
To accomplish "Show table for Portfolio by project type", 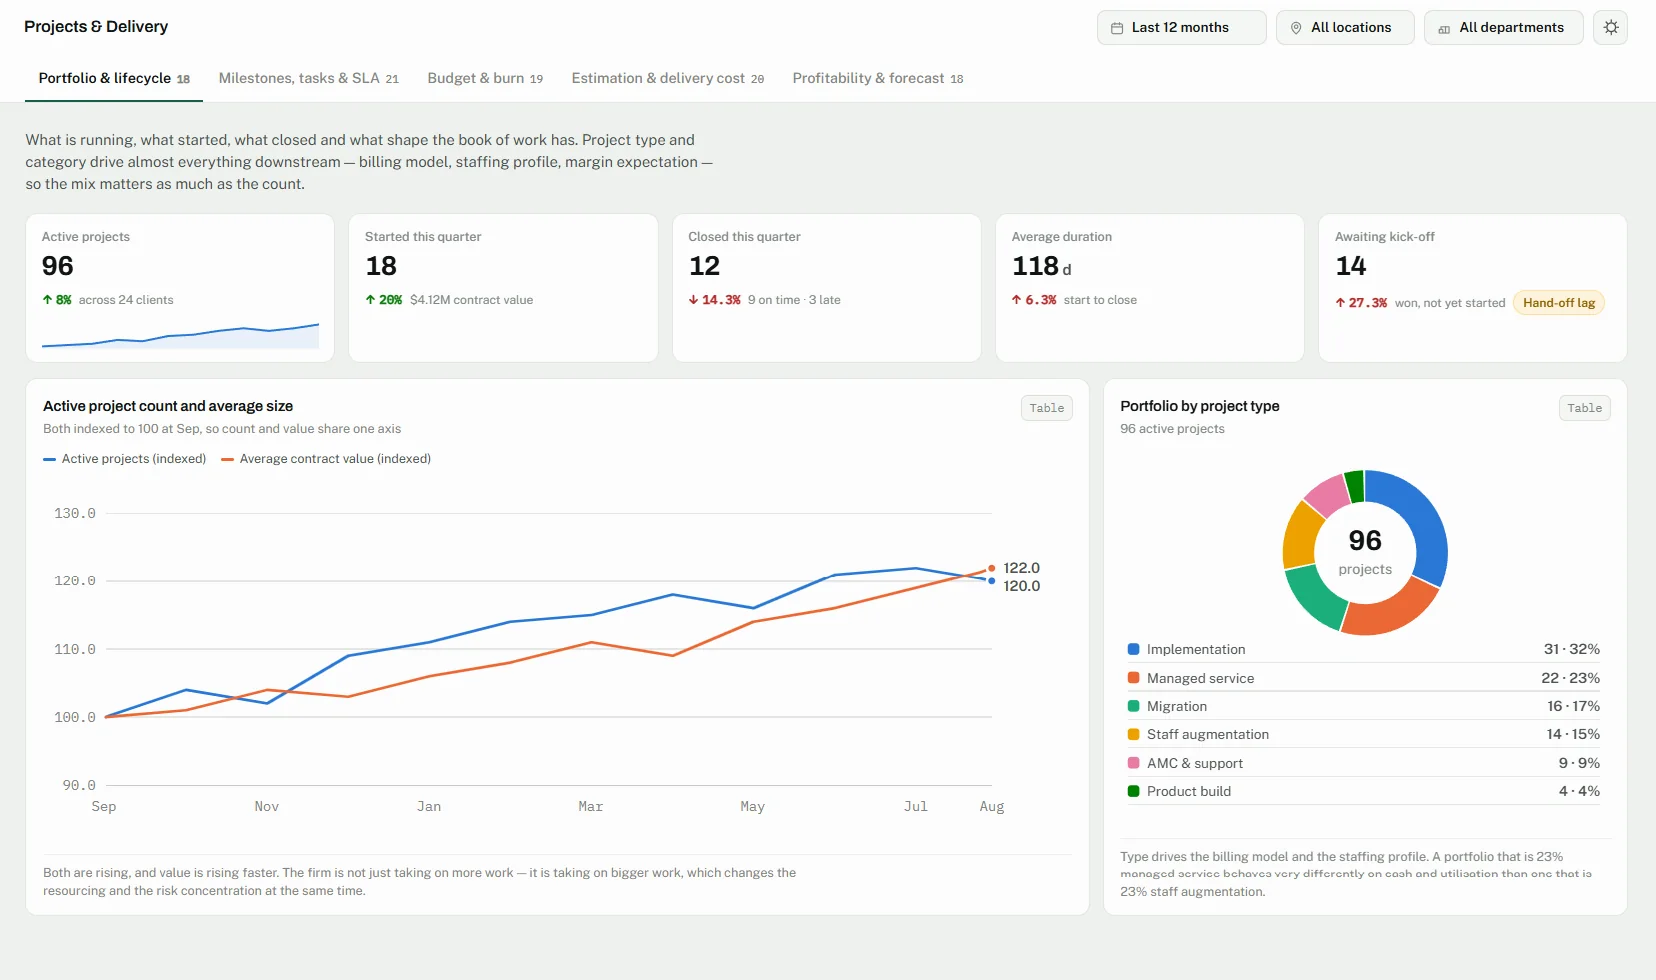I will [1585, 408].
